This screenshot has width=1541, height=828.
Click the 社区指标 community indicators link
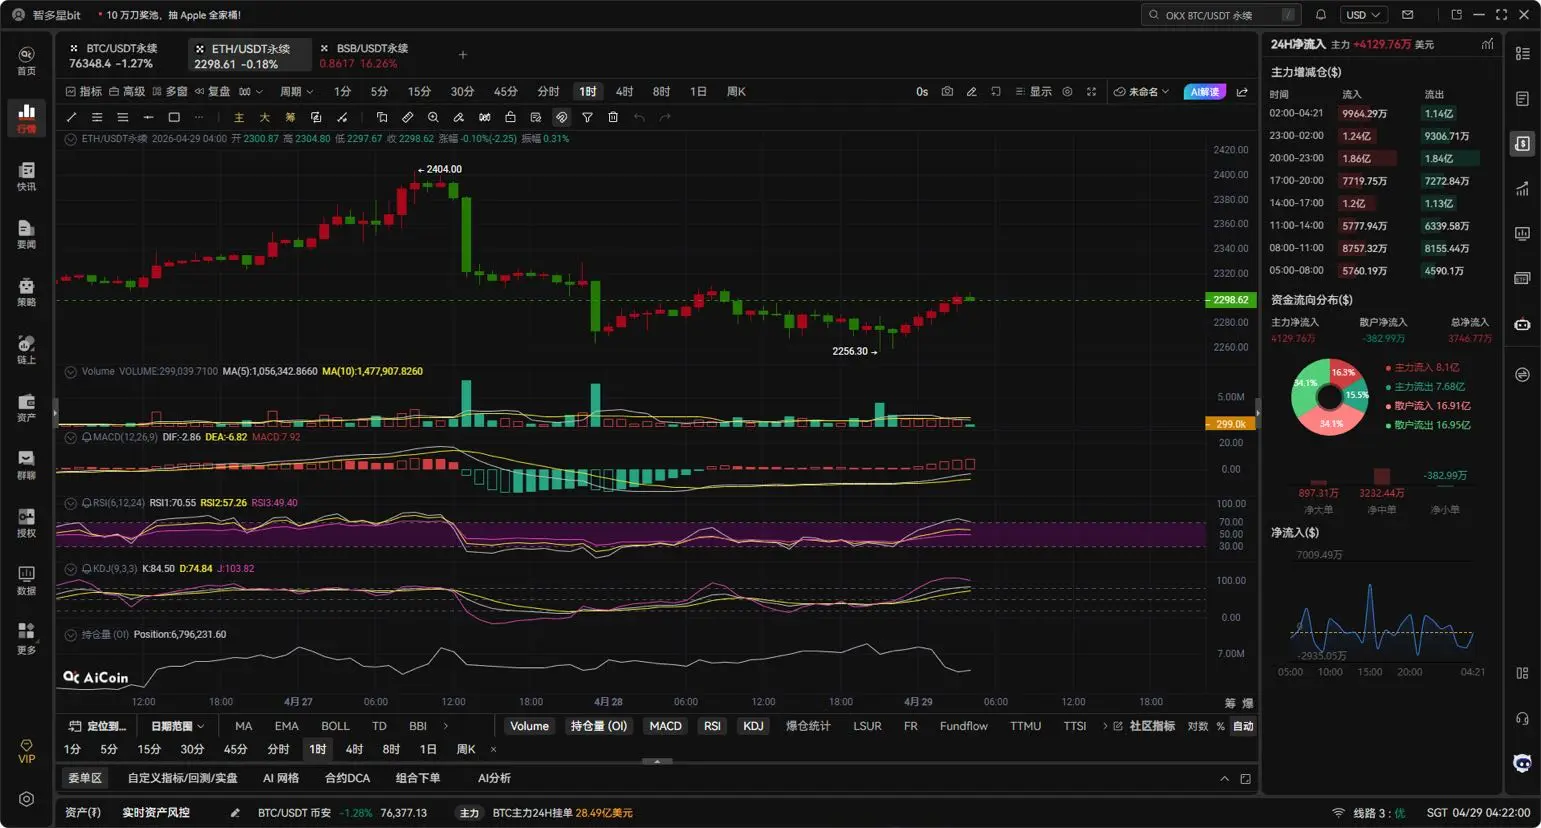pyautogui.click(x=1144, y=726)
